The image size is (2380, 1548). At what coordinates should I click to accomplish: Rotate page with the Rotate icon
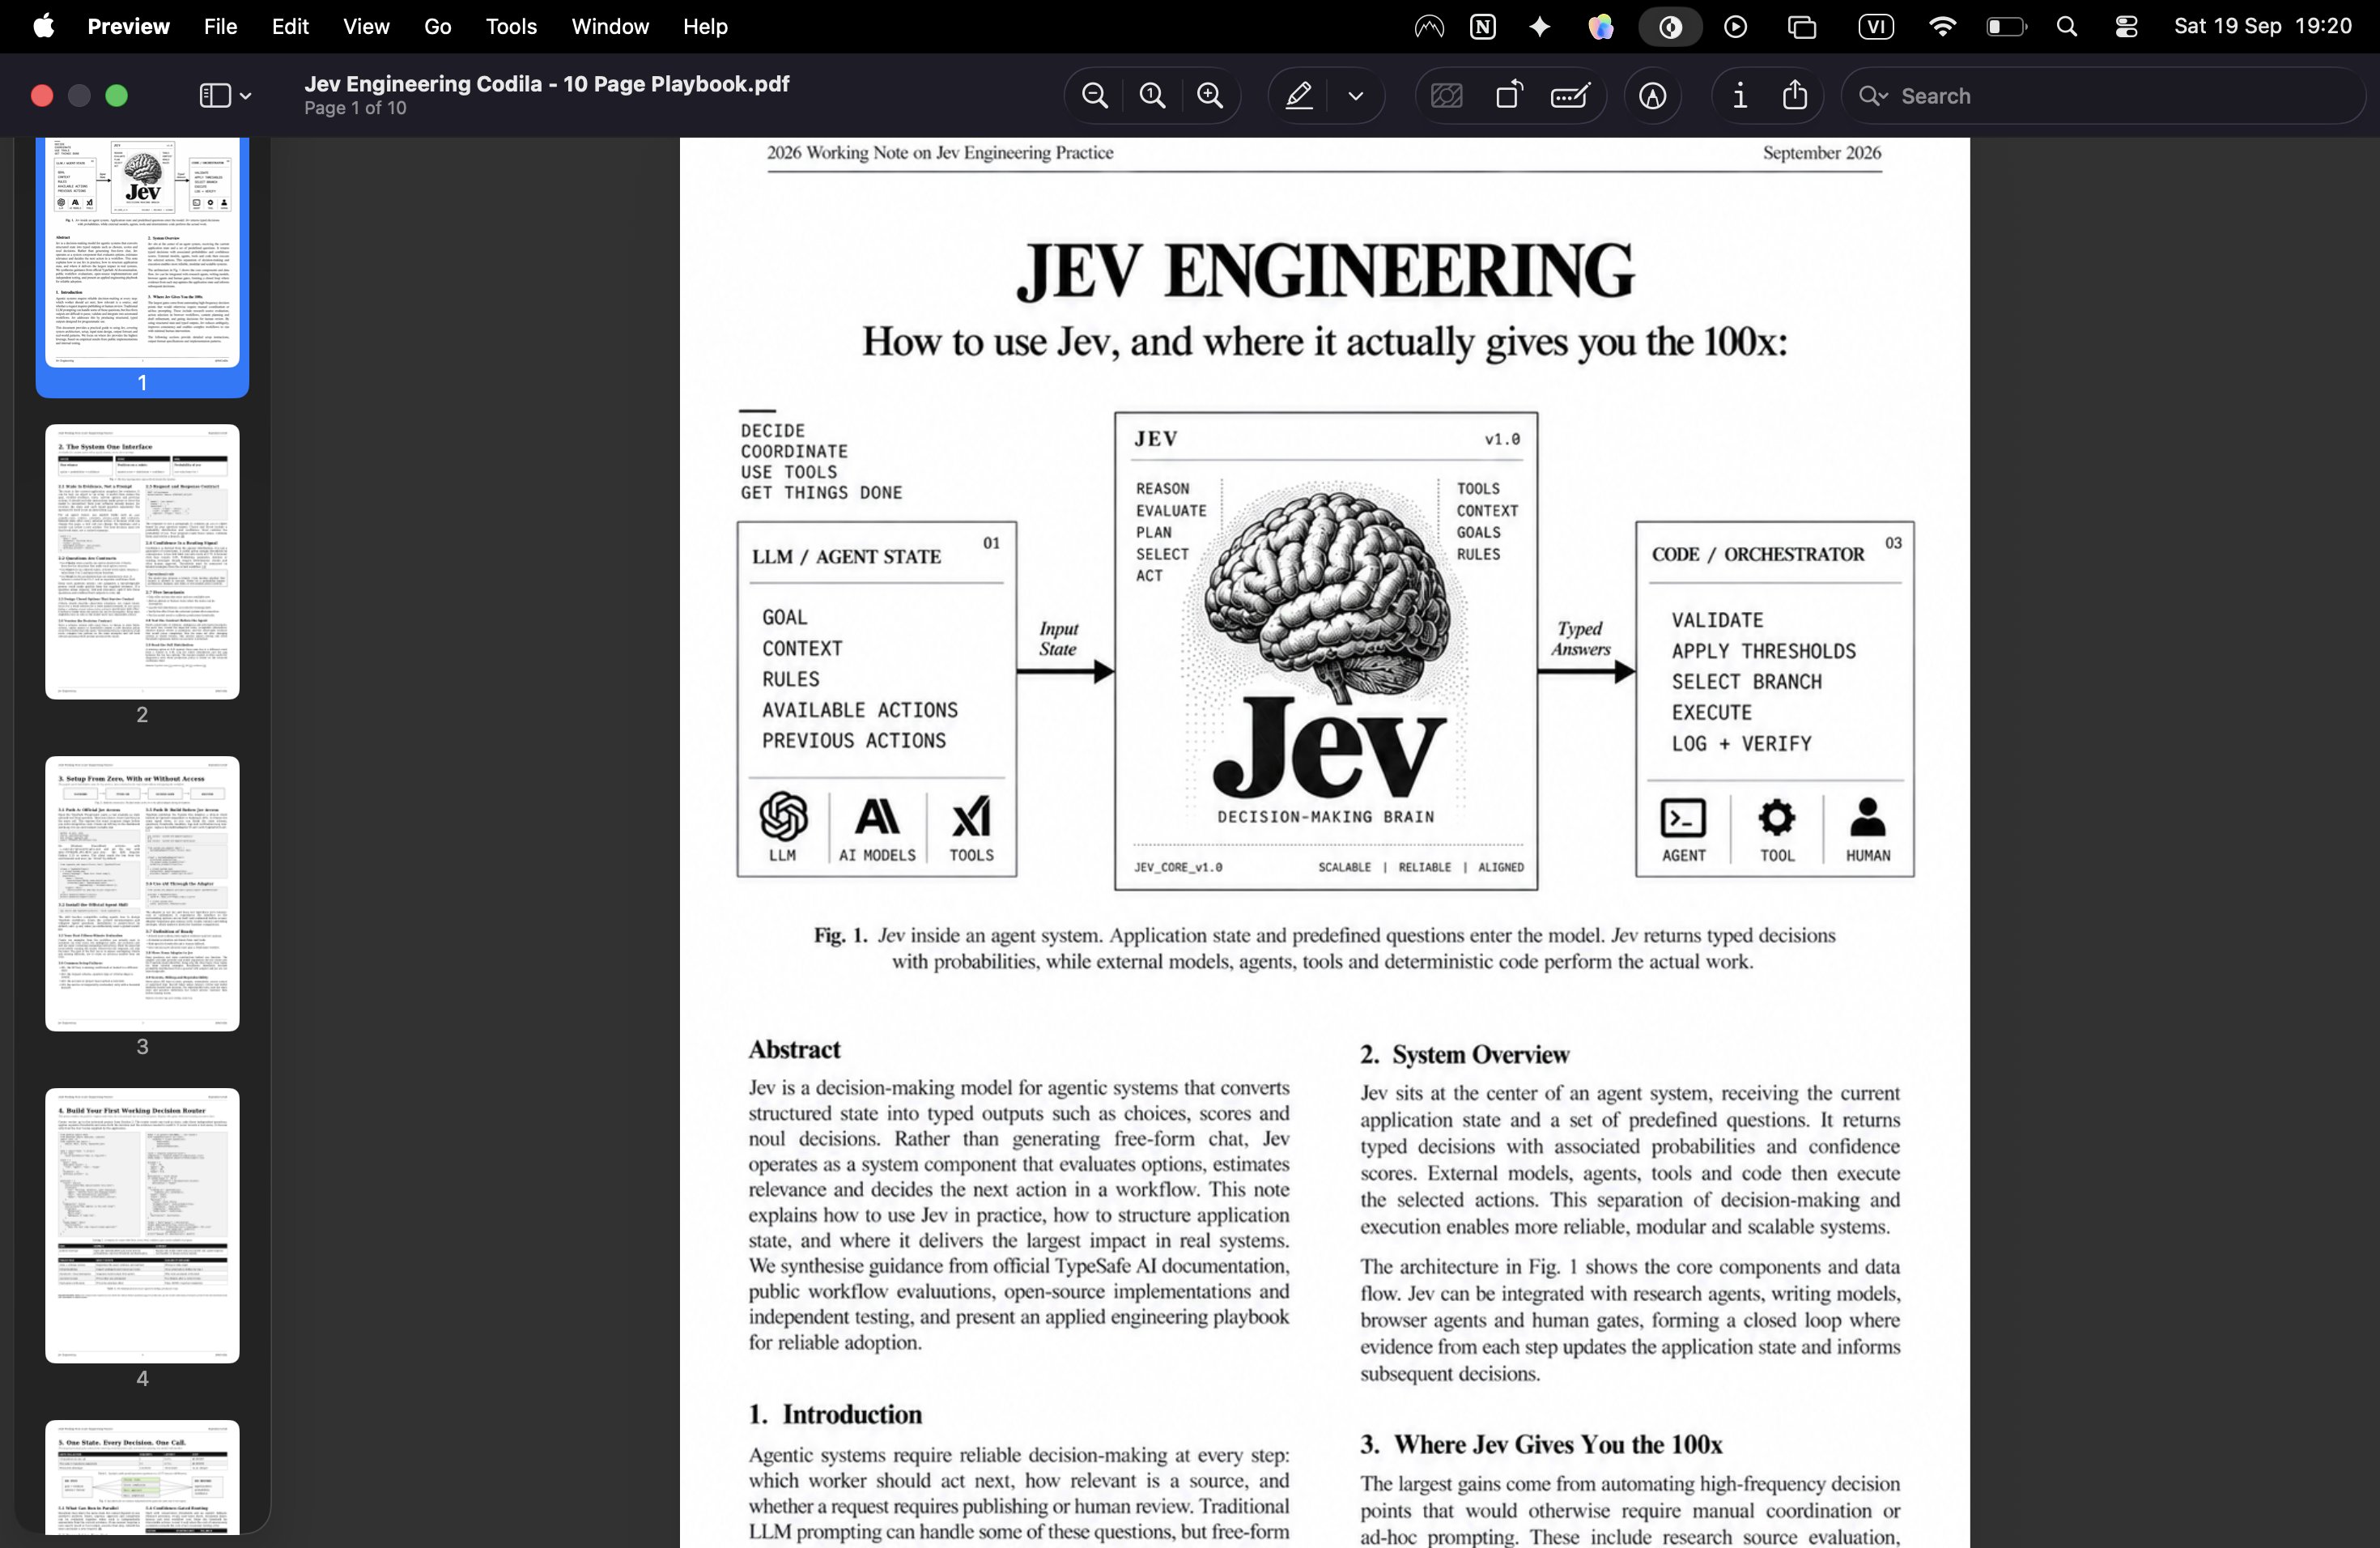click(1509, 96)
